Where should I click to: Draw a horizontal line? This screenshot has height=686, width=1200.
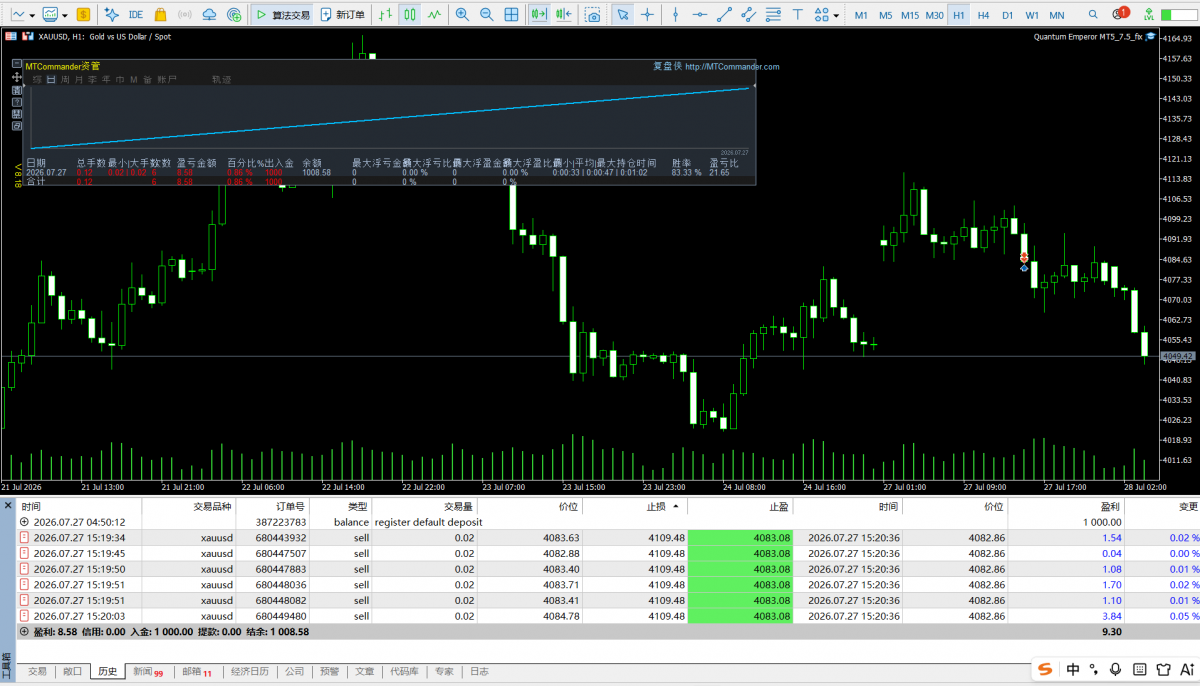point(700,15)
